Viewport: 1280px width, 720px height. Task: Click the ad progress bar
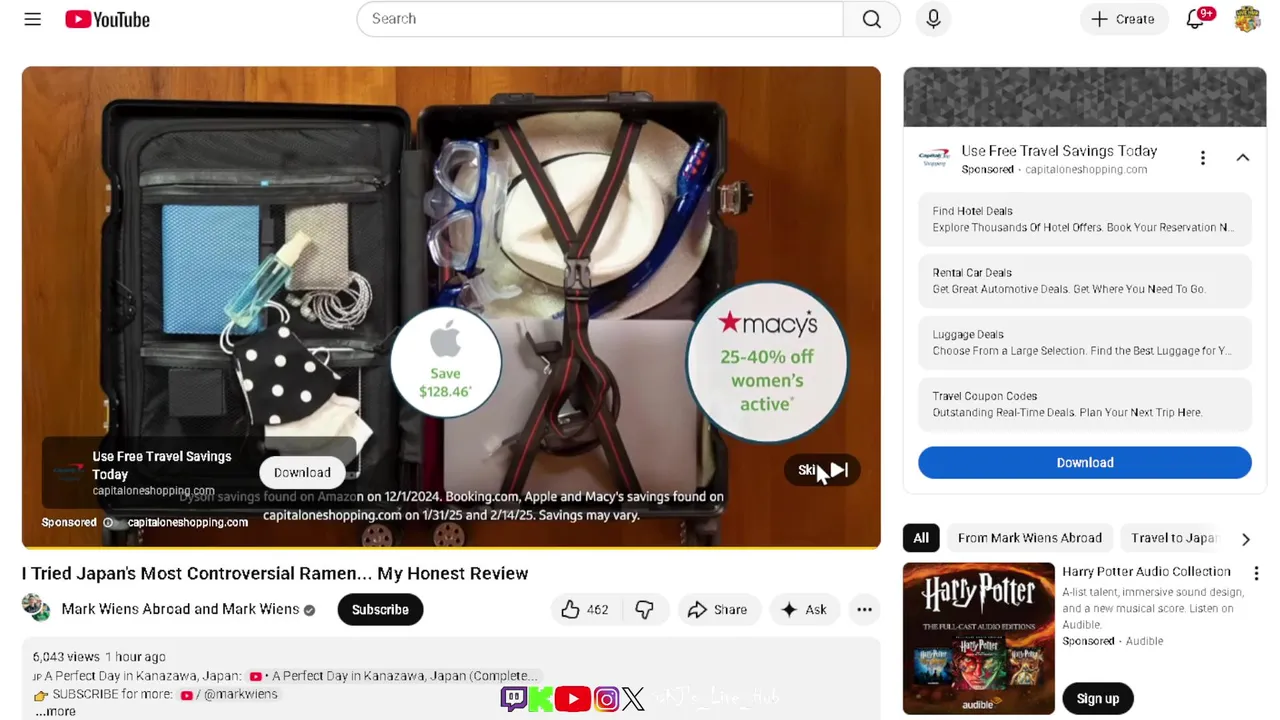(x=451, y=548)
